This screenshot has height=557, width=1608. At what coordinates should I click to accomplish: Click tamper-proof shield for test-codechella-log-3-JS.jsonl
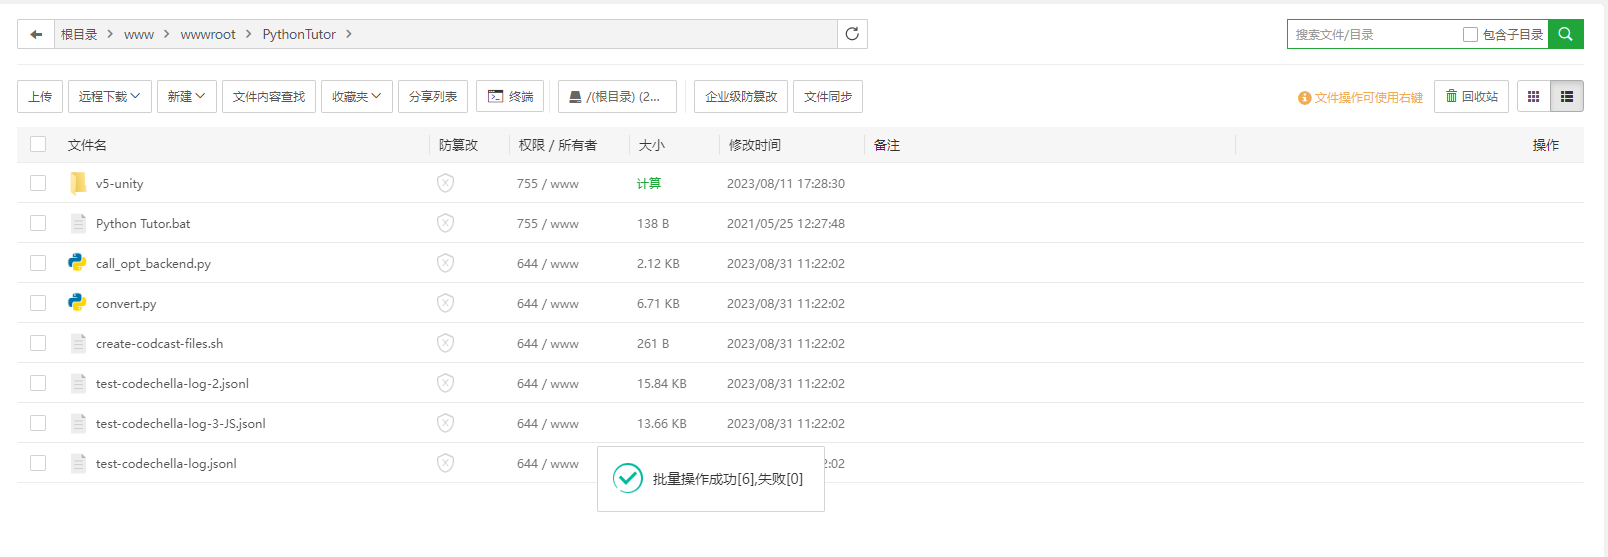coord(446,423)
